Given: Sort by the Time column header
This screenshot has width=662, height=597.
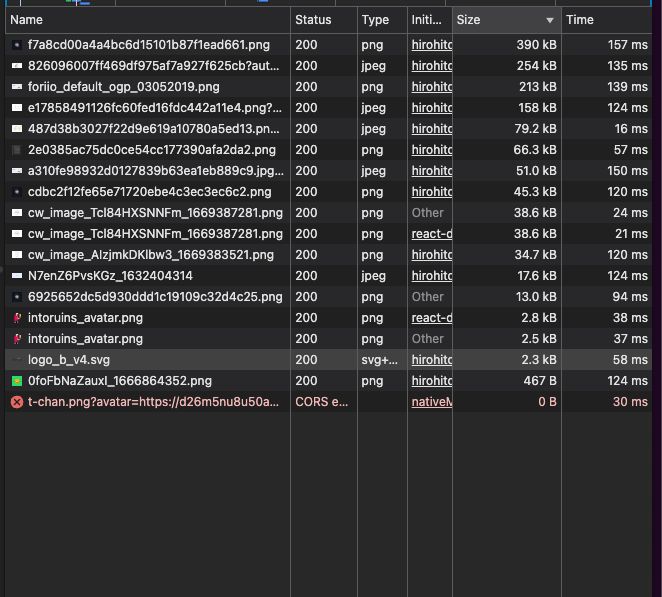Looking at the screenshot, I should (579, 20).
